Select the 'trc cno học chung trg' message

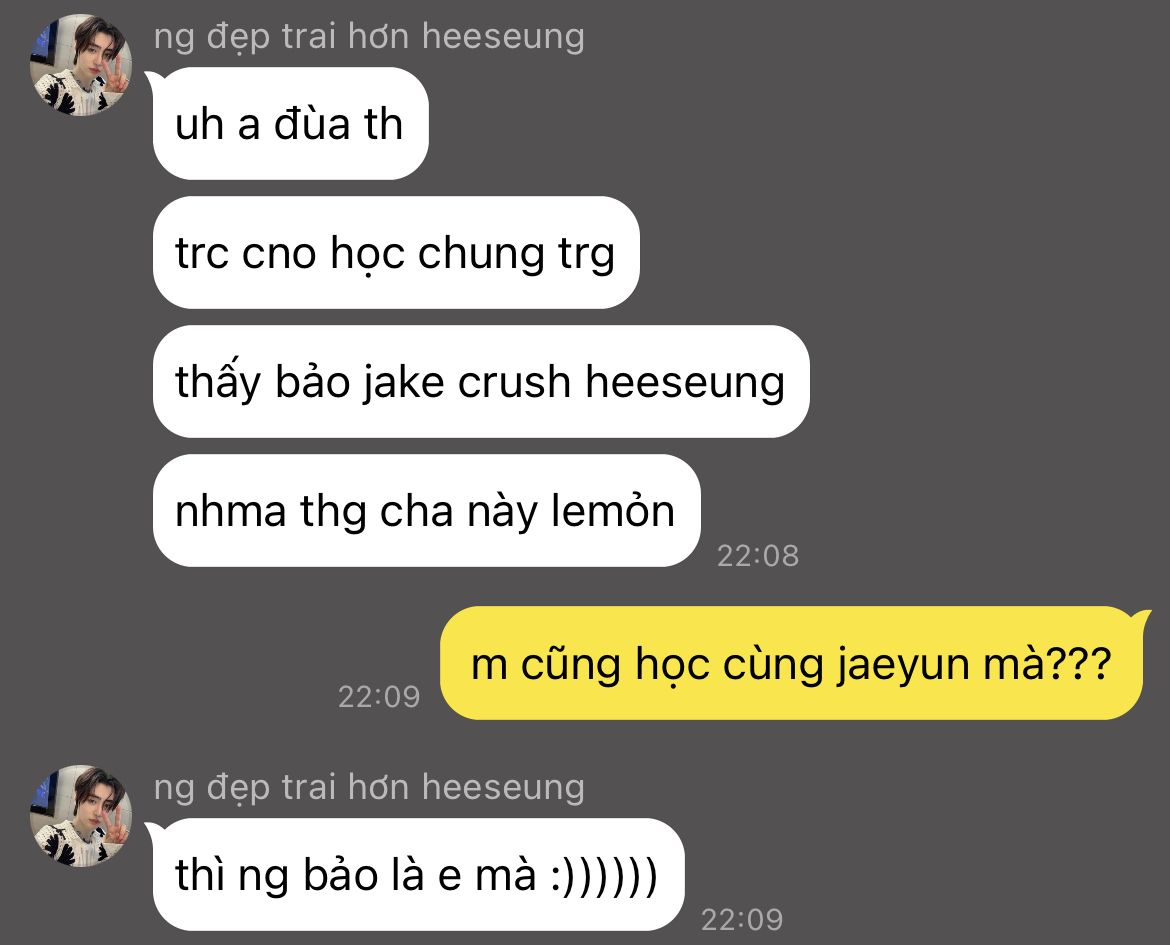click(x=395, y=252)
